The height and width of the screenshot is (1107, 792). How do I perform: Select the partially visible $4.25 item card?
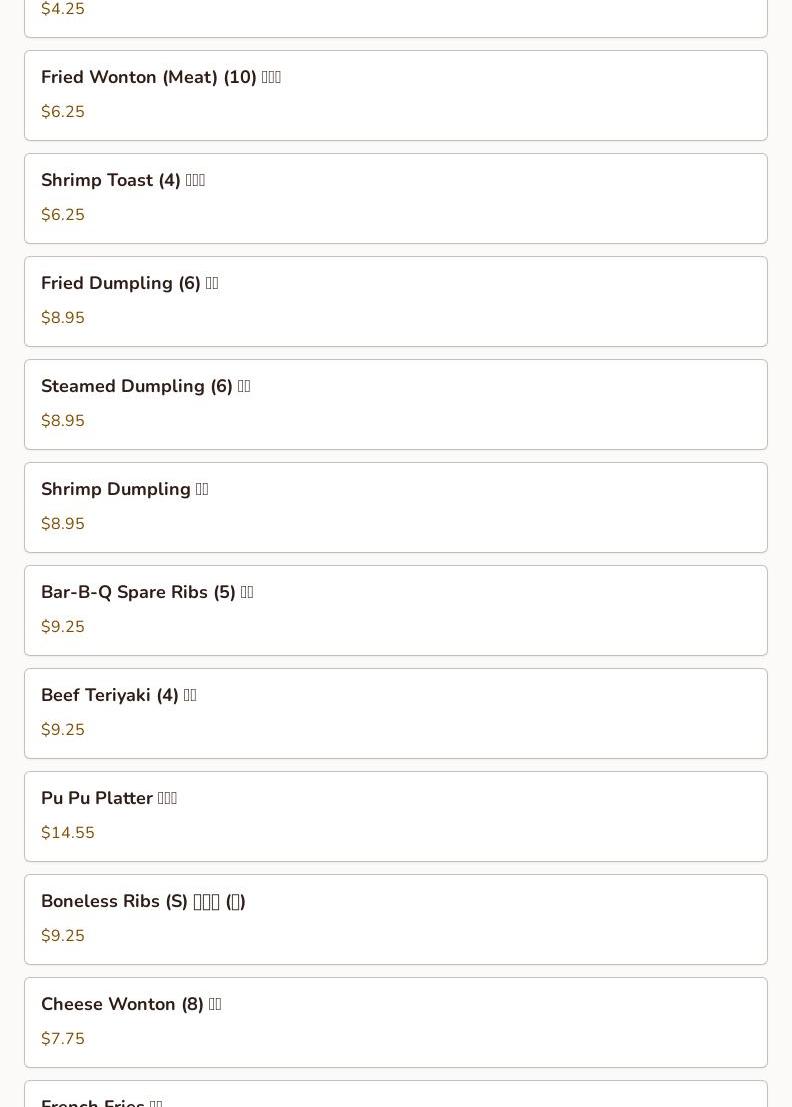[x=395, y=18]
